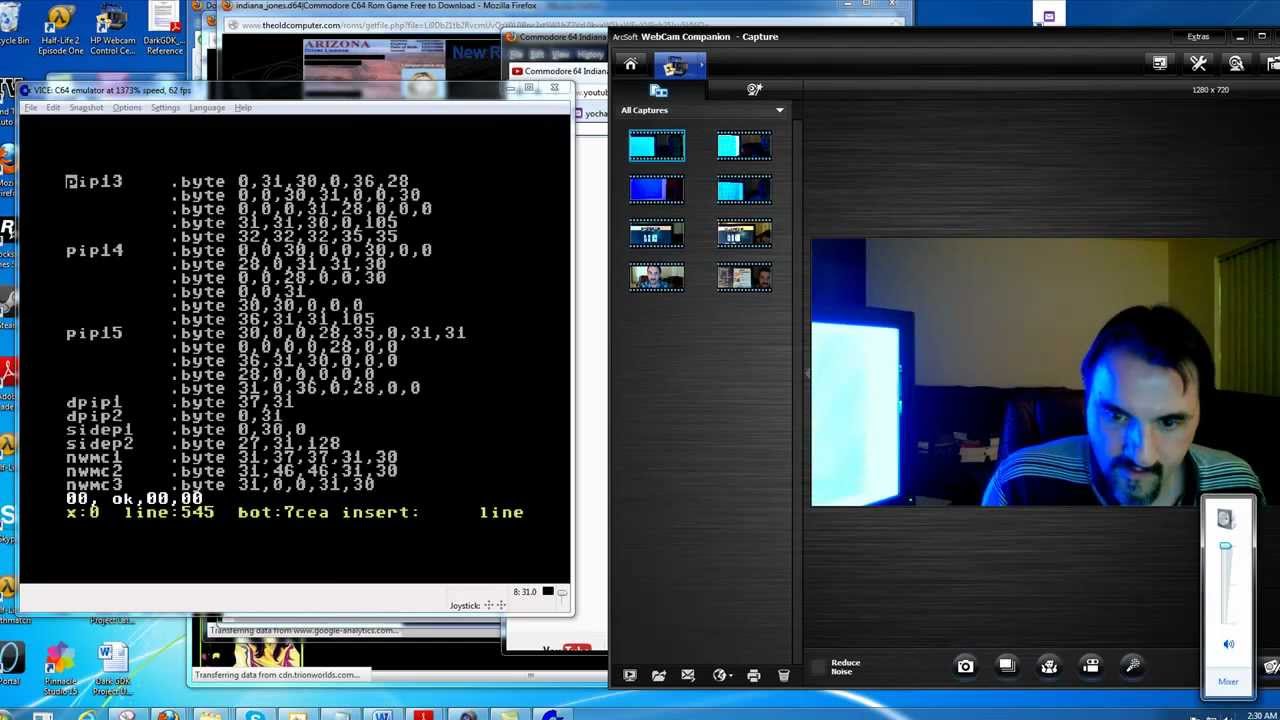Select left thumbnail in the bottom row

pos(657,276)
